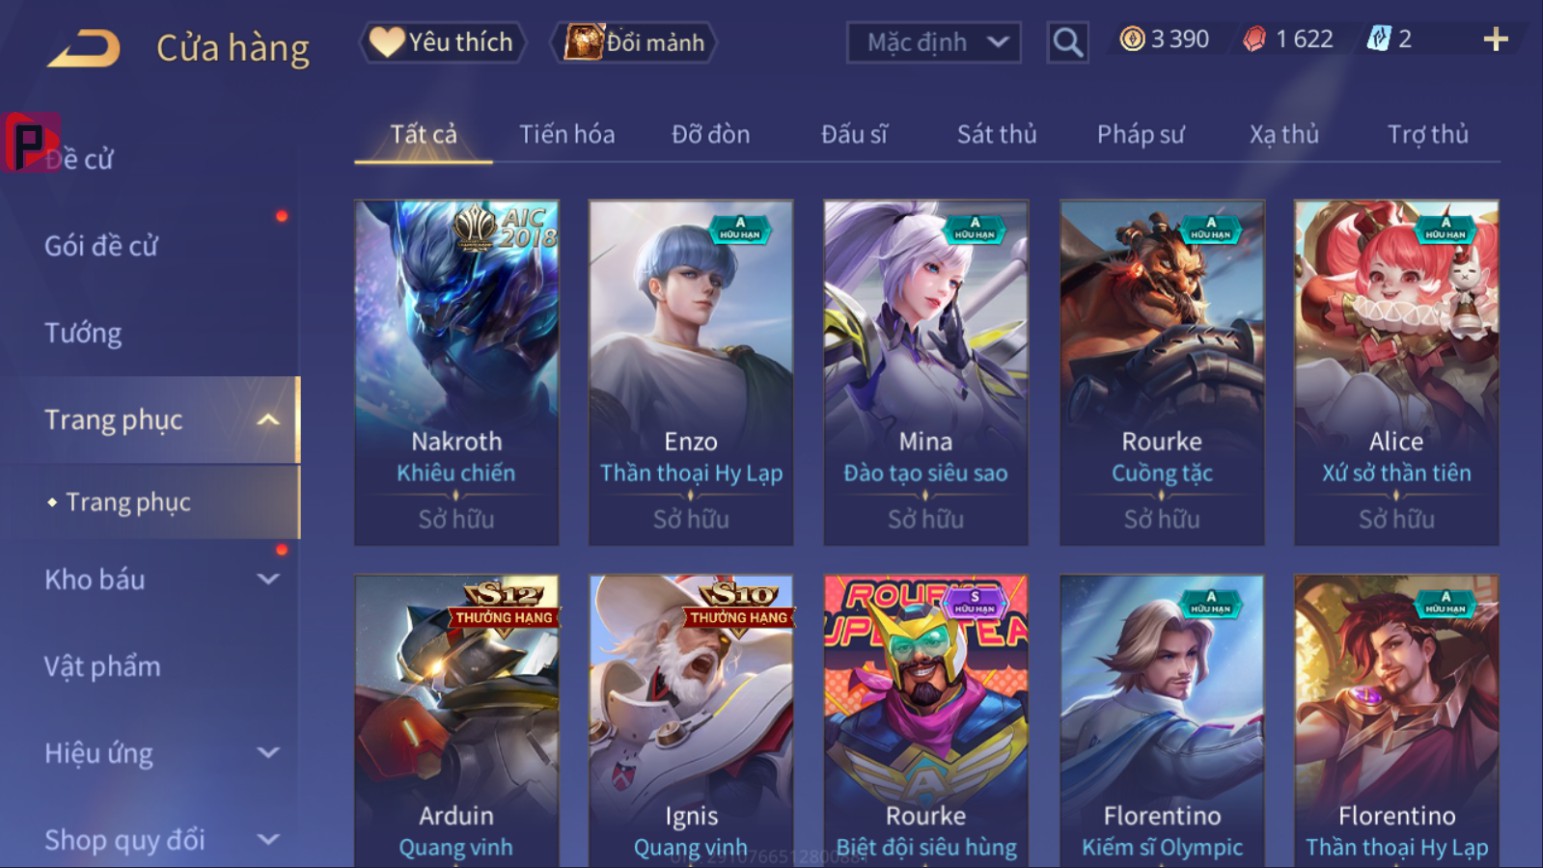Expand the Kho báu sidebar section

[x=268, y=579]
